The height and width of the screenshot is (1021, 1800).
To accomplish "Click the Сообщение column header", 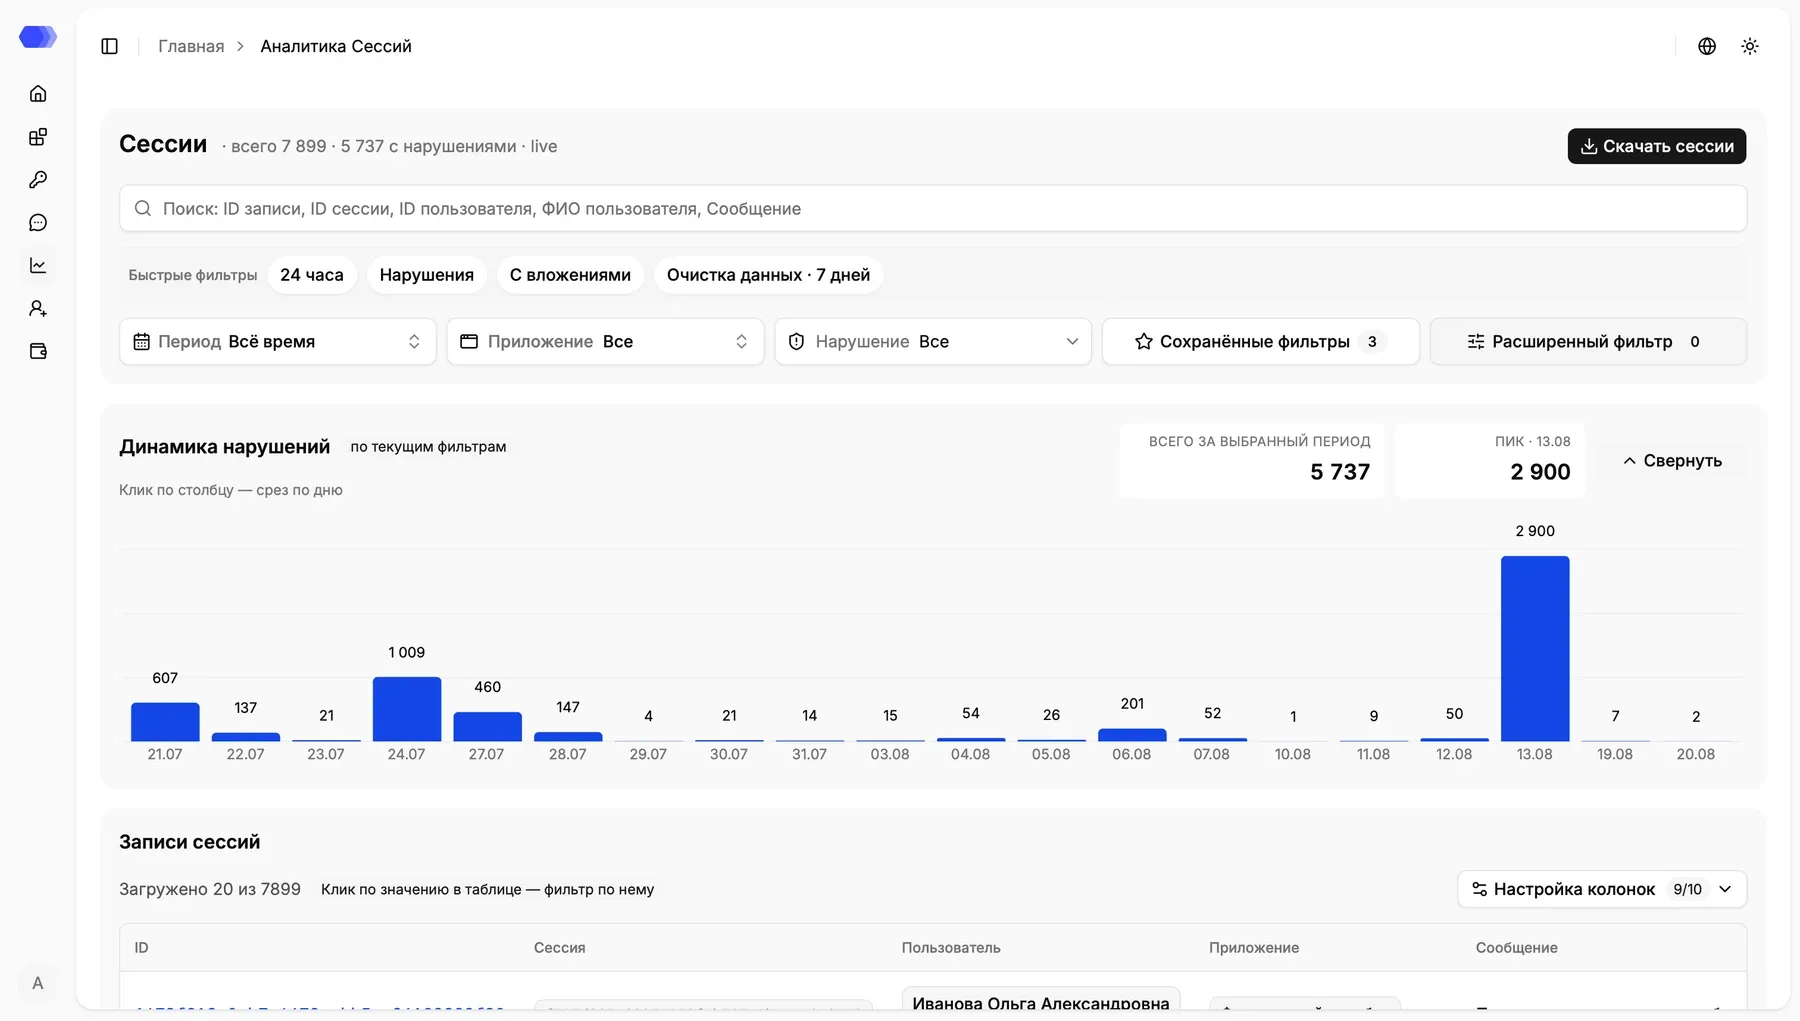I will [x=1517, y=947].
